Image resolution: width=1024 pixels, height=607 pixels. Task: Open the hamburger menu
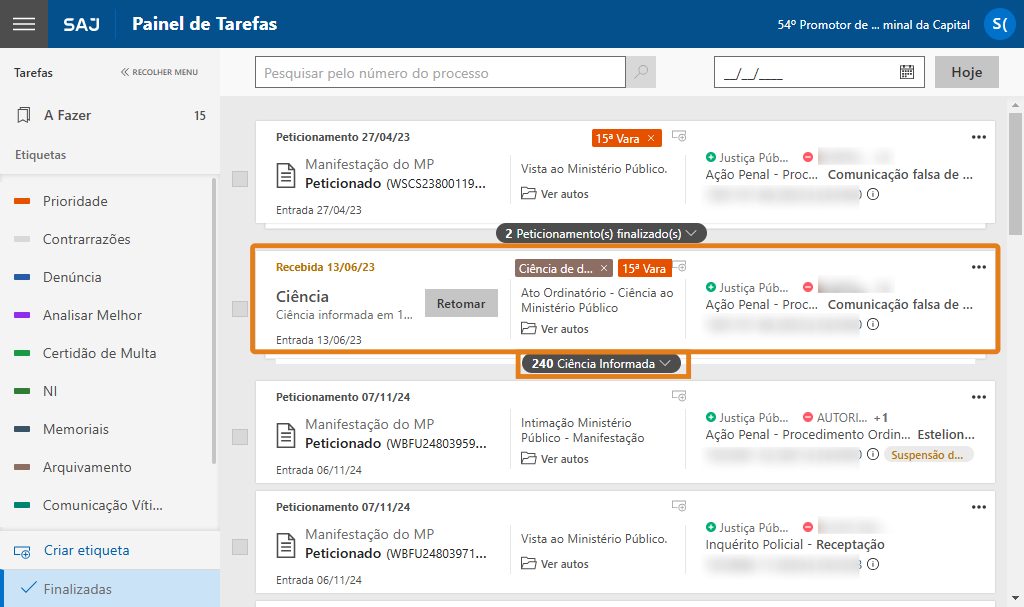tap(24, 24)
